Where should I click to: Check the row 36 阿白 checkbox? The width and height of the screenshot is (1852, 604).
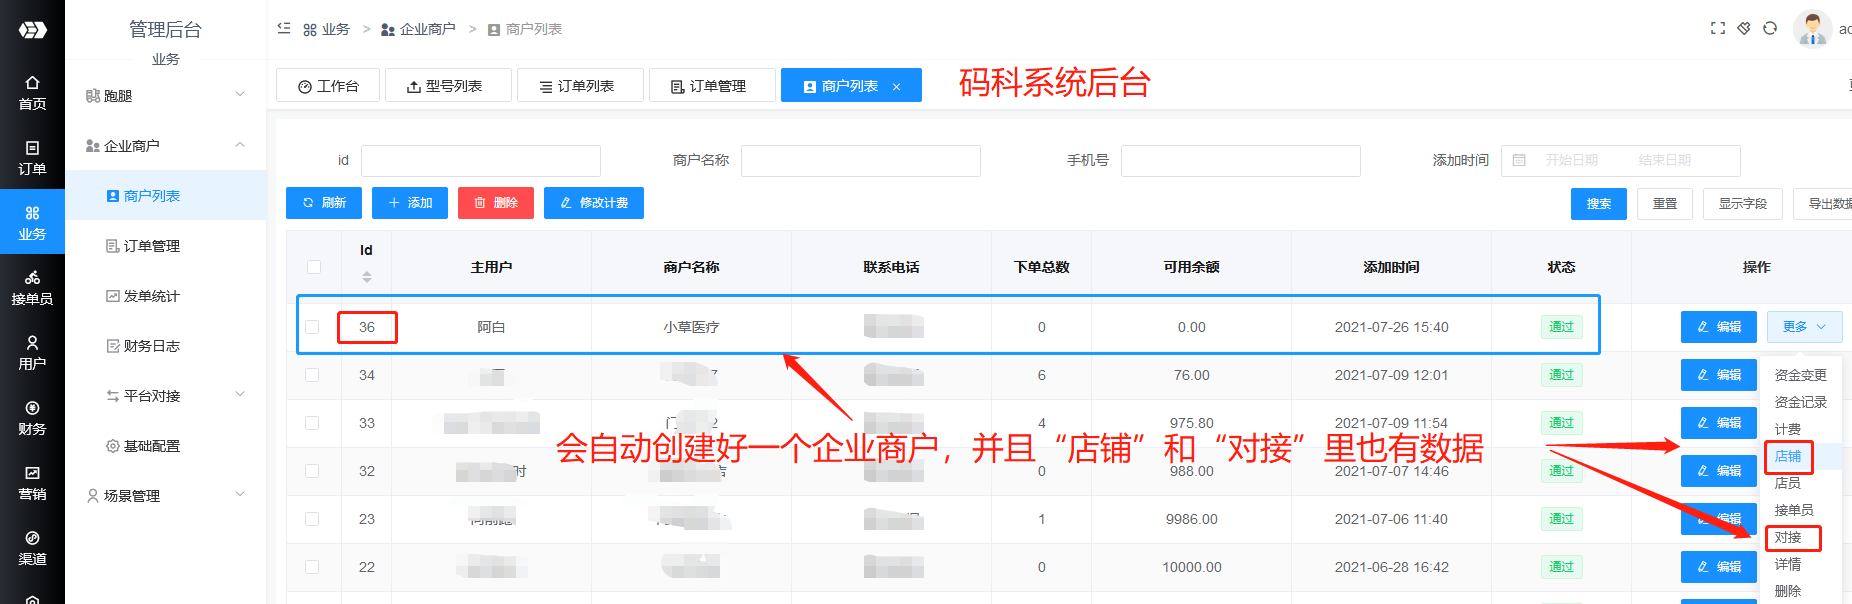[312, 327]
